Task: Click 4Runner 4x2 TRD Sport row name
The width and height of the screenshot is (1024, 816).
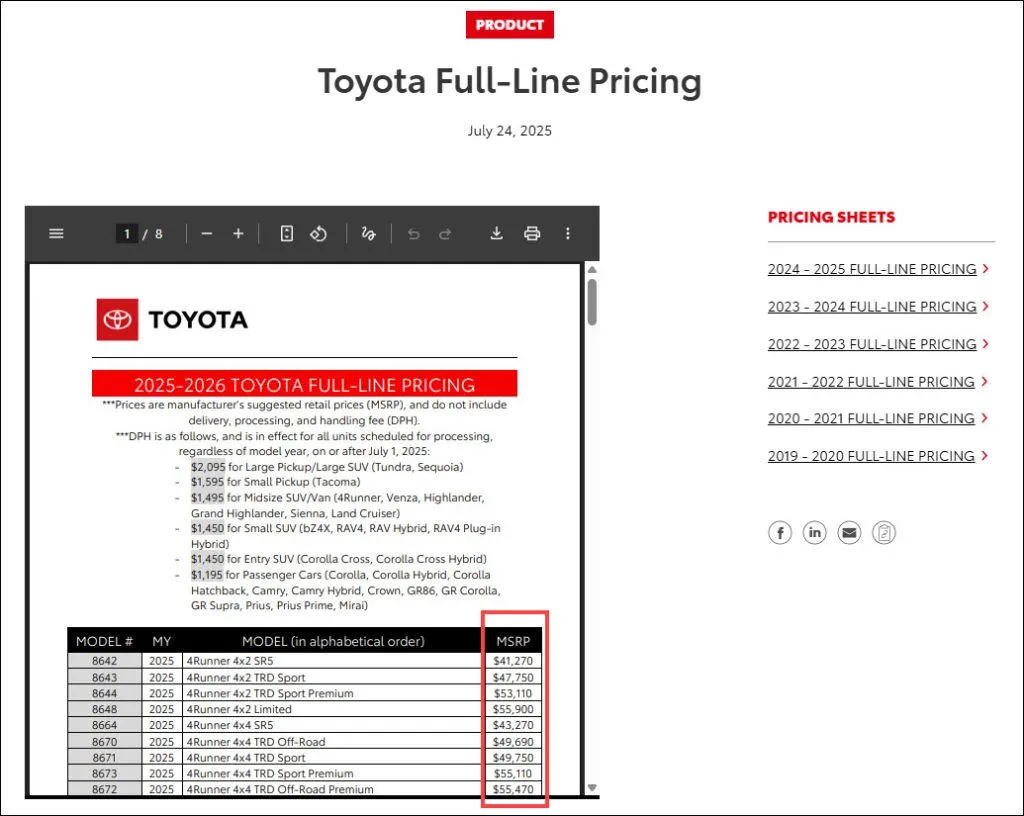Action: click(246, 678)
